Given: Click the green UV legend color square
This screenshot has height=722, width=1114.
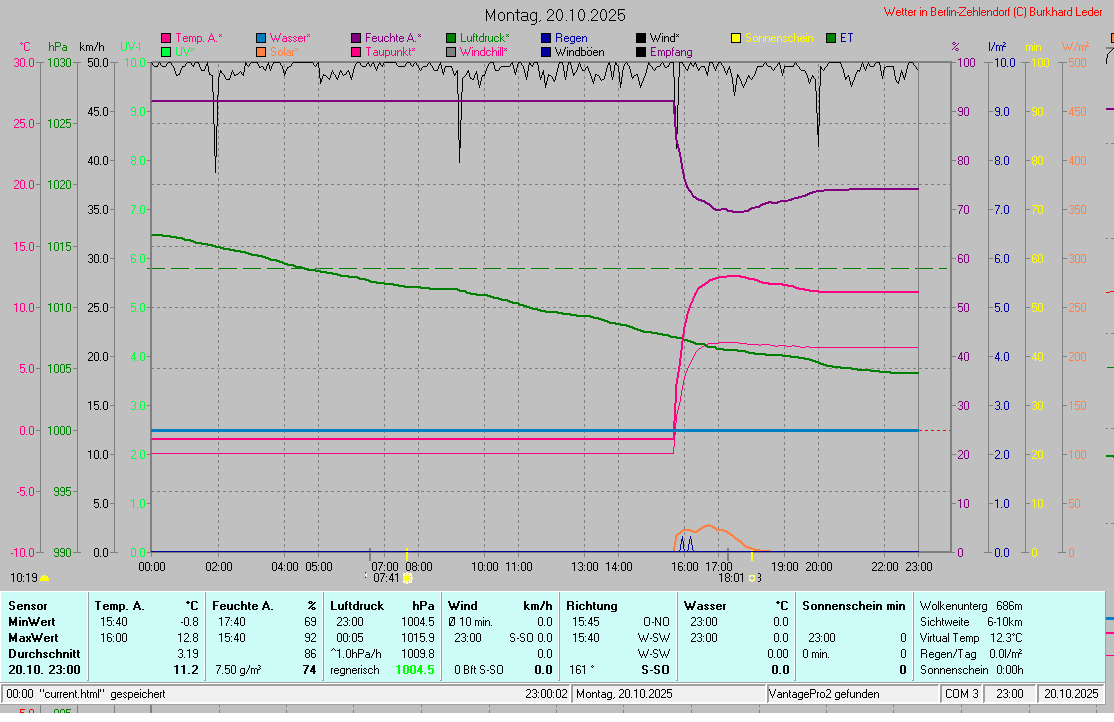Looking at the screenshot, I should pos(166,52).
